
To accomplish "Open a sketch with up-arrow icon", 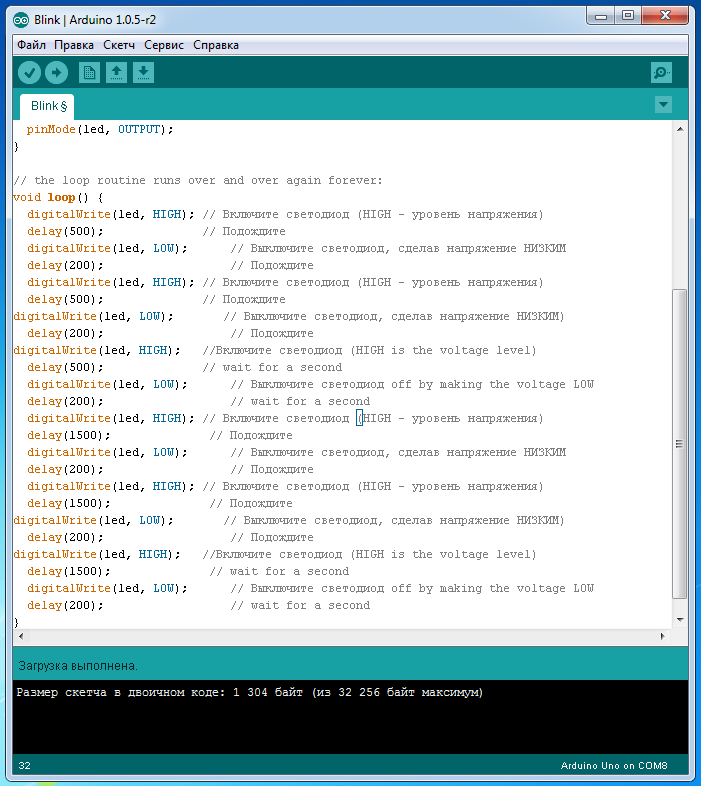I will tap(117, 72).
